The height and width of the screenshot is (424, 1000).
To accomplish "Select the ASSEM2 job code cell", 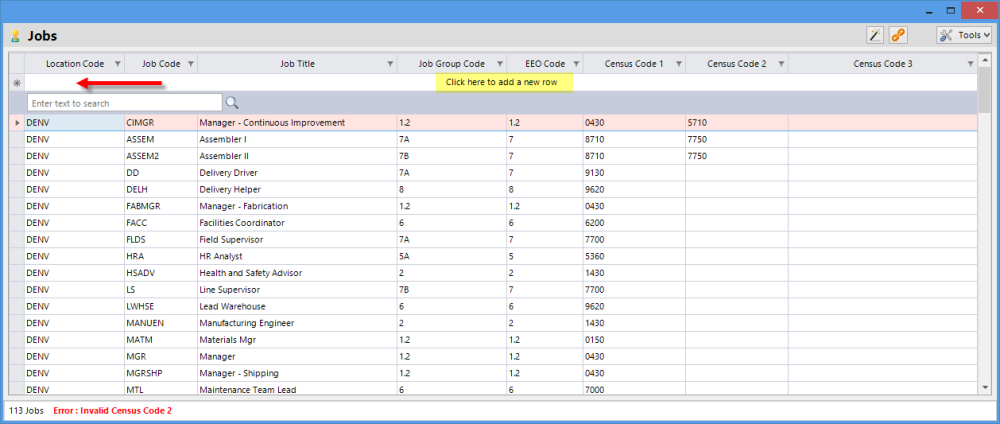I will click(x=161, y=156).
